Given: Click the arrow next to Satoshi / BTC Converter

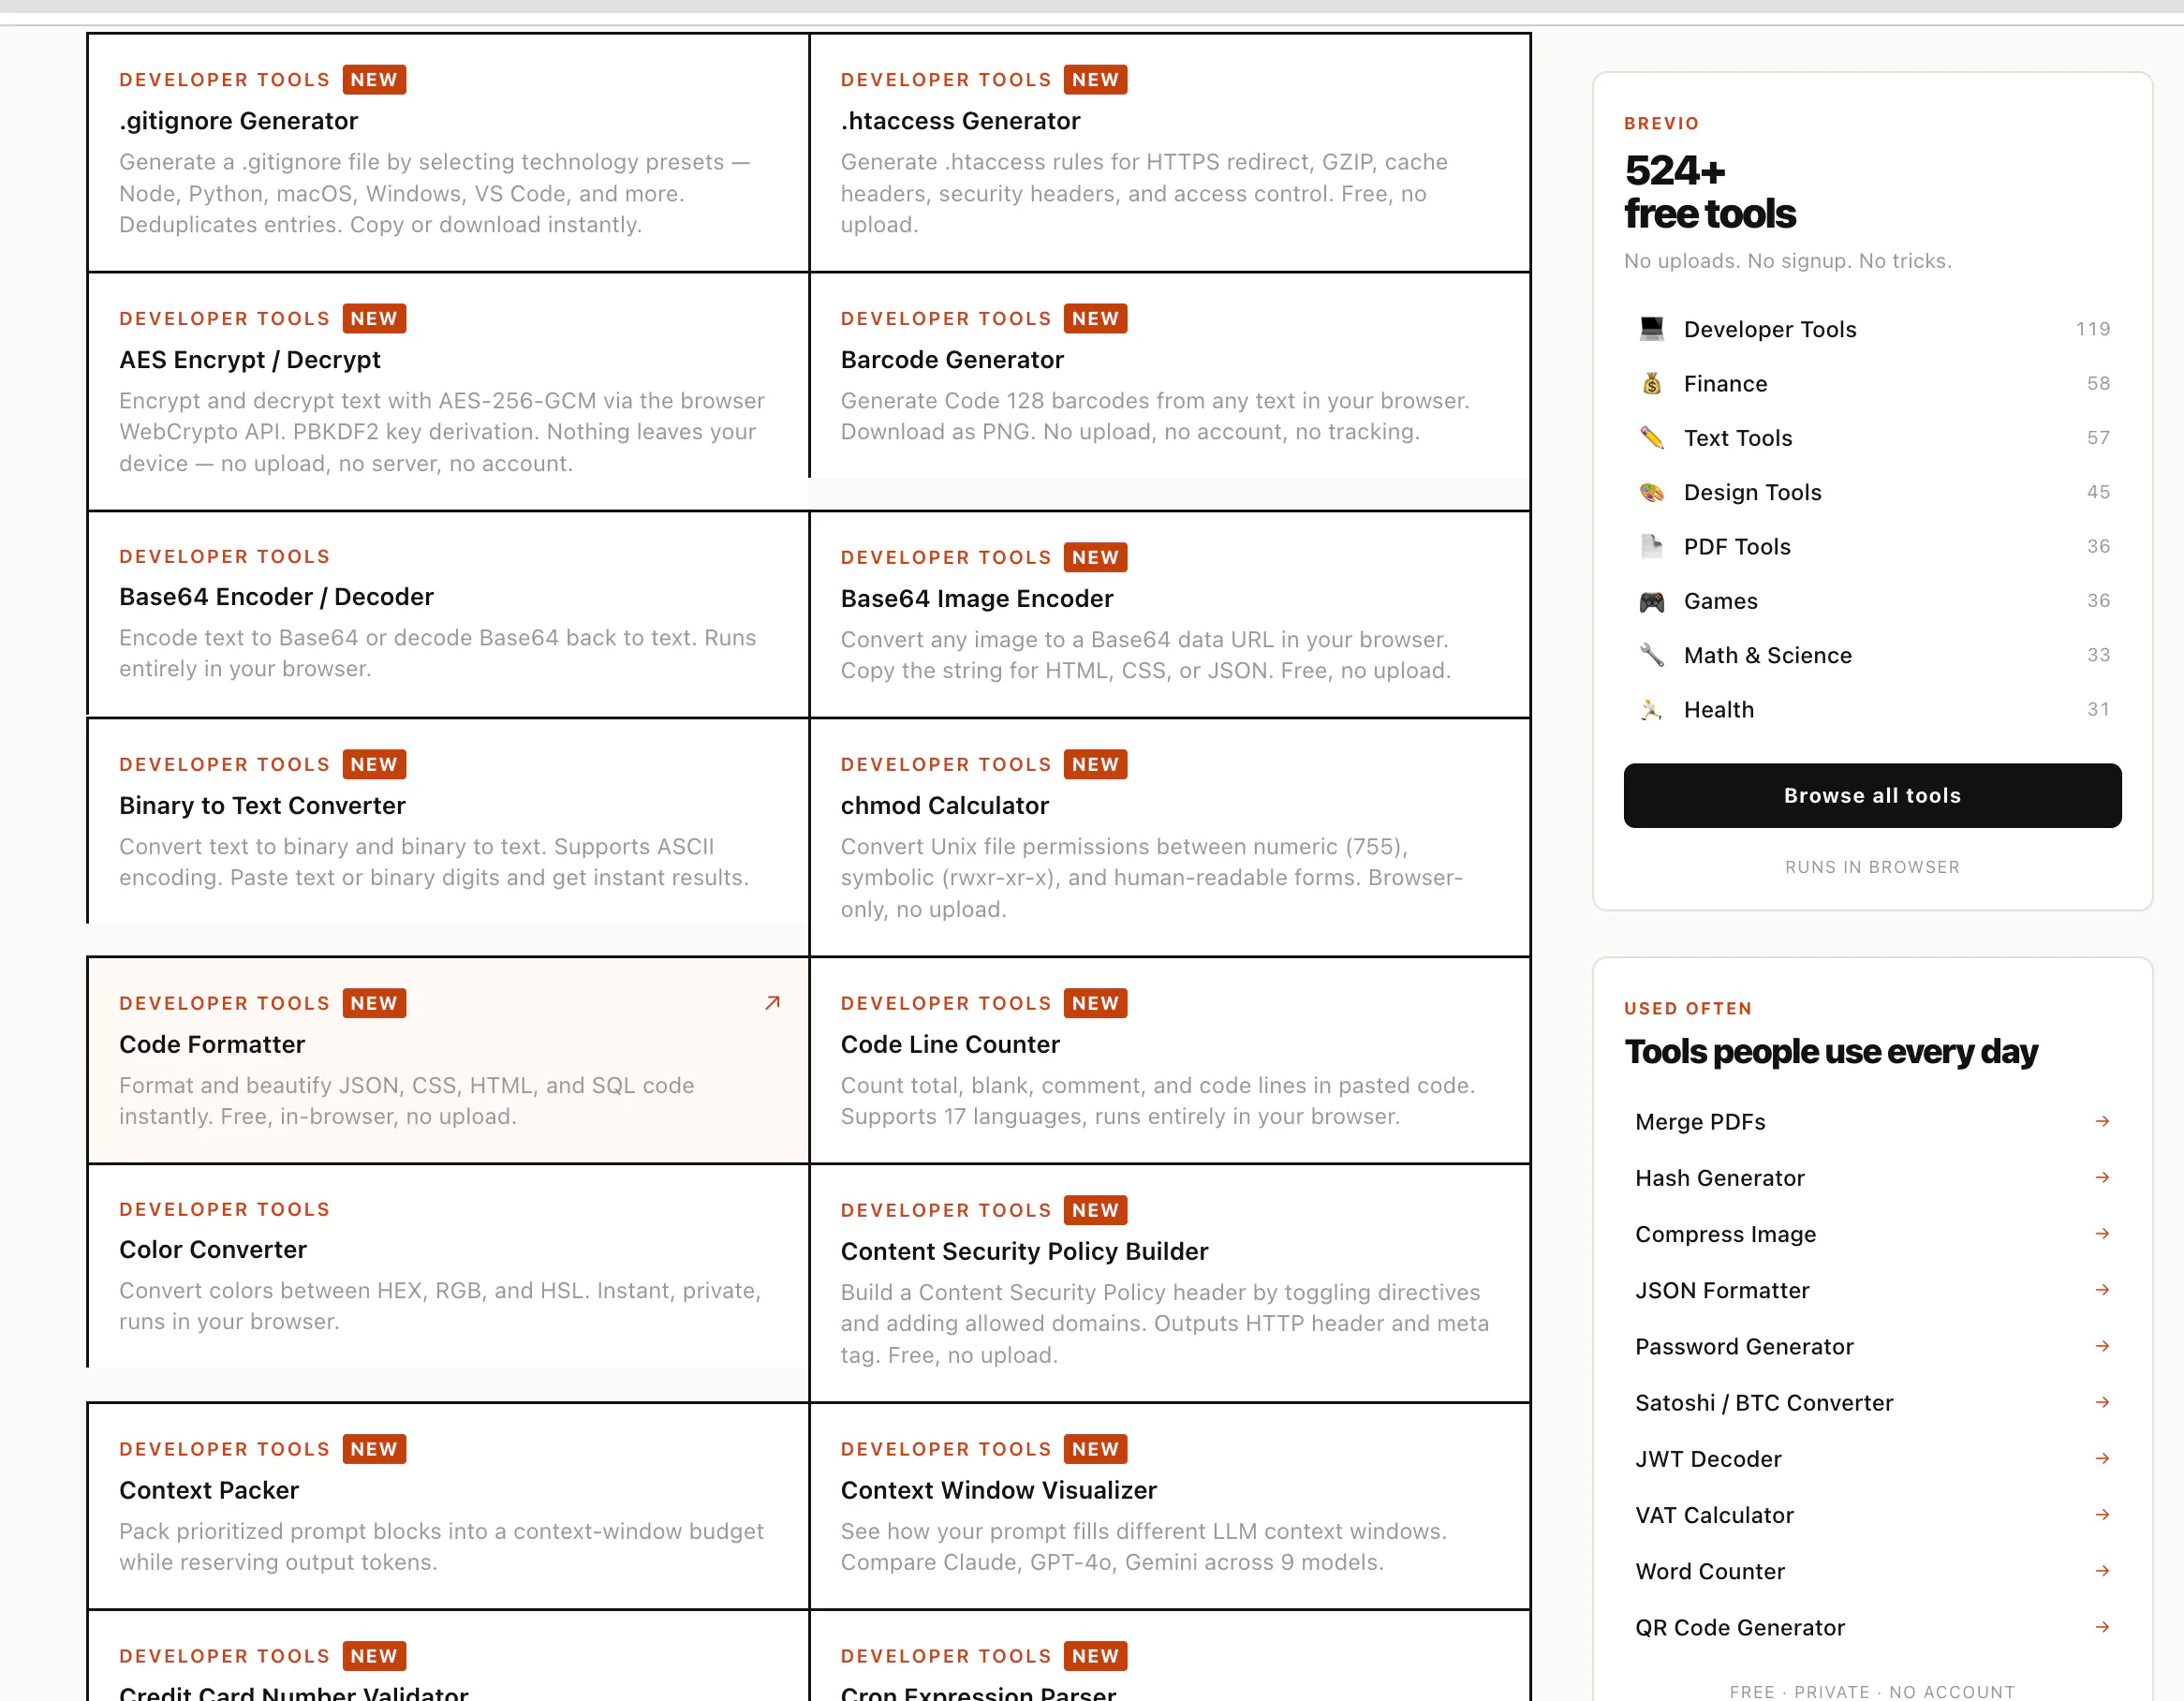Looking at the screenshot, I should [x=2102, y=1402].
